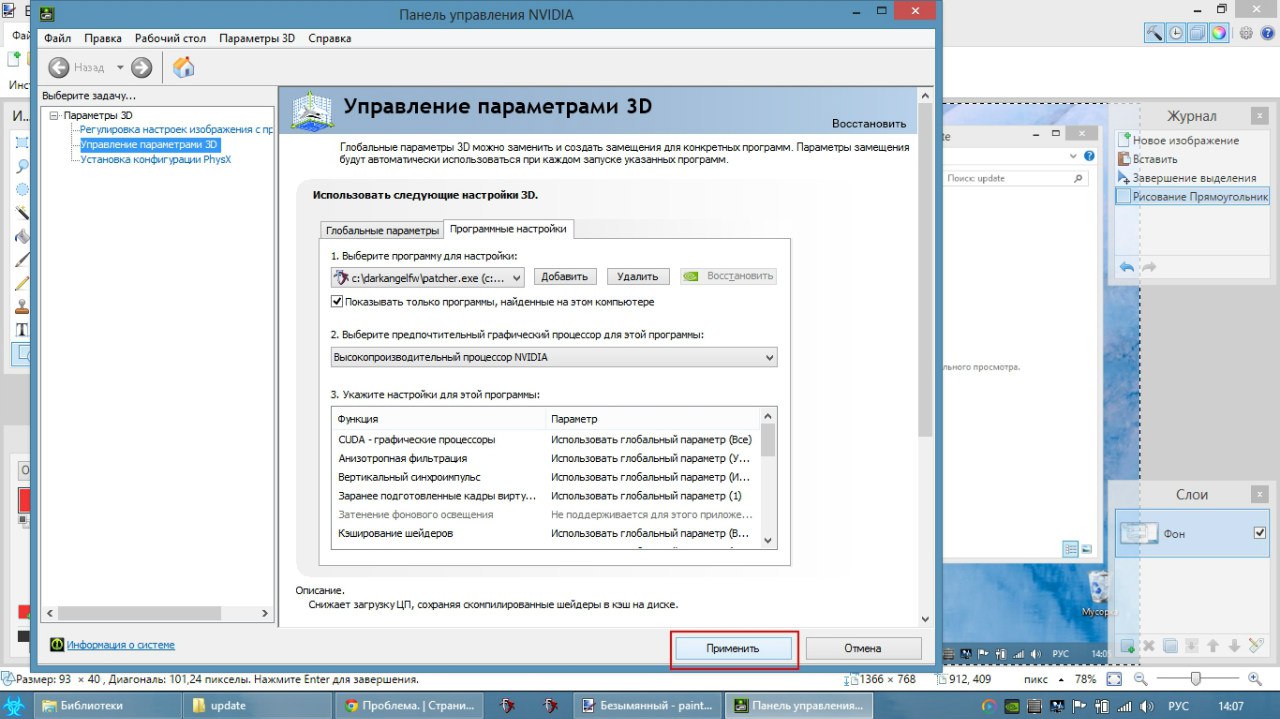The width and height of the screenshot is (1280, 719).
Task: Select the 'Кэширование шейдеров' setting row
Action: (x=546, y=533)
